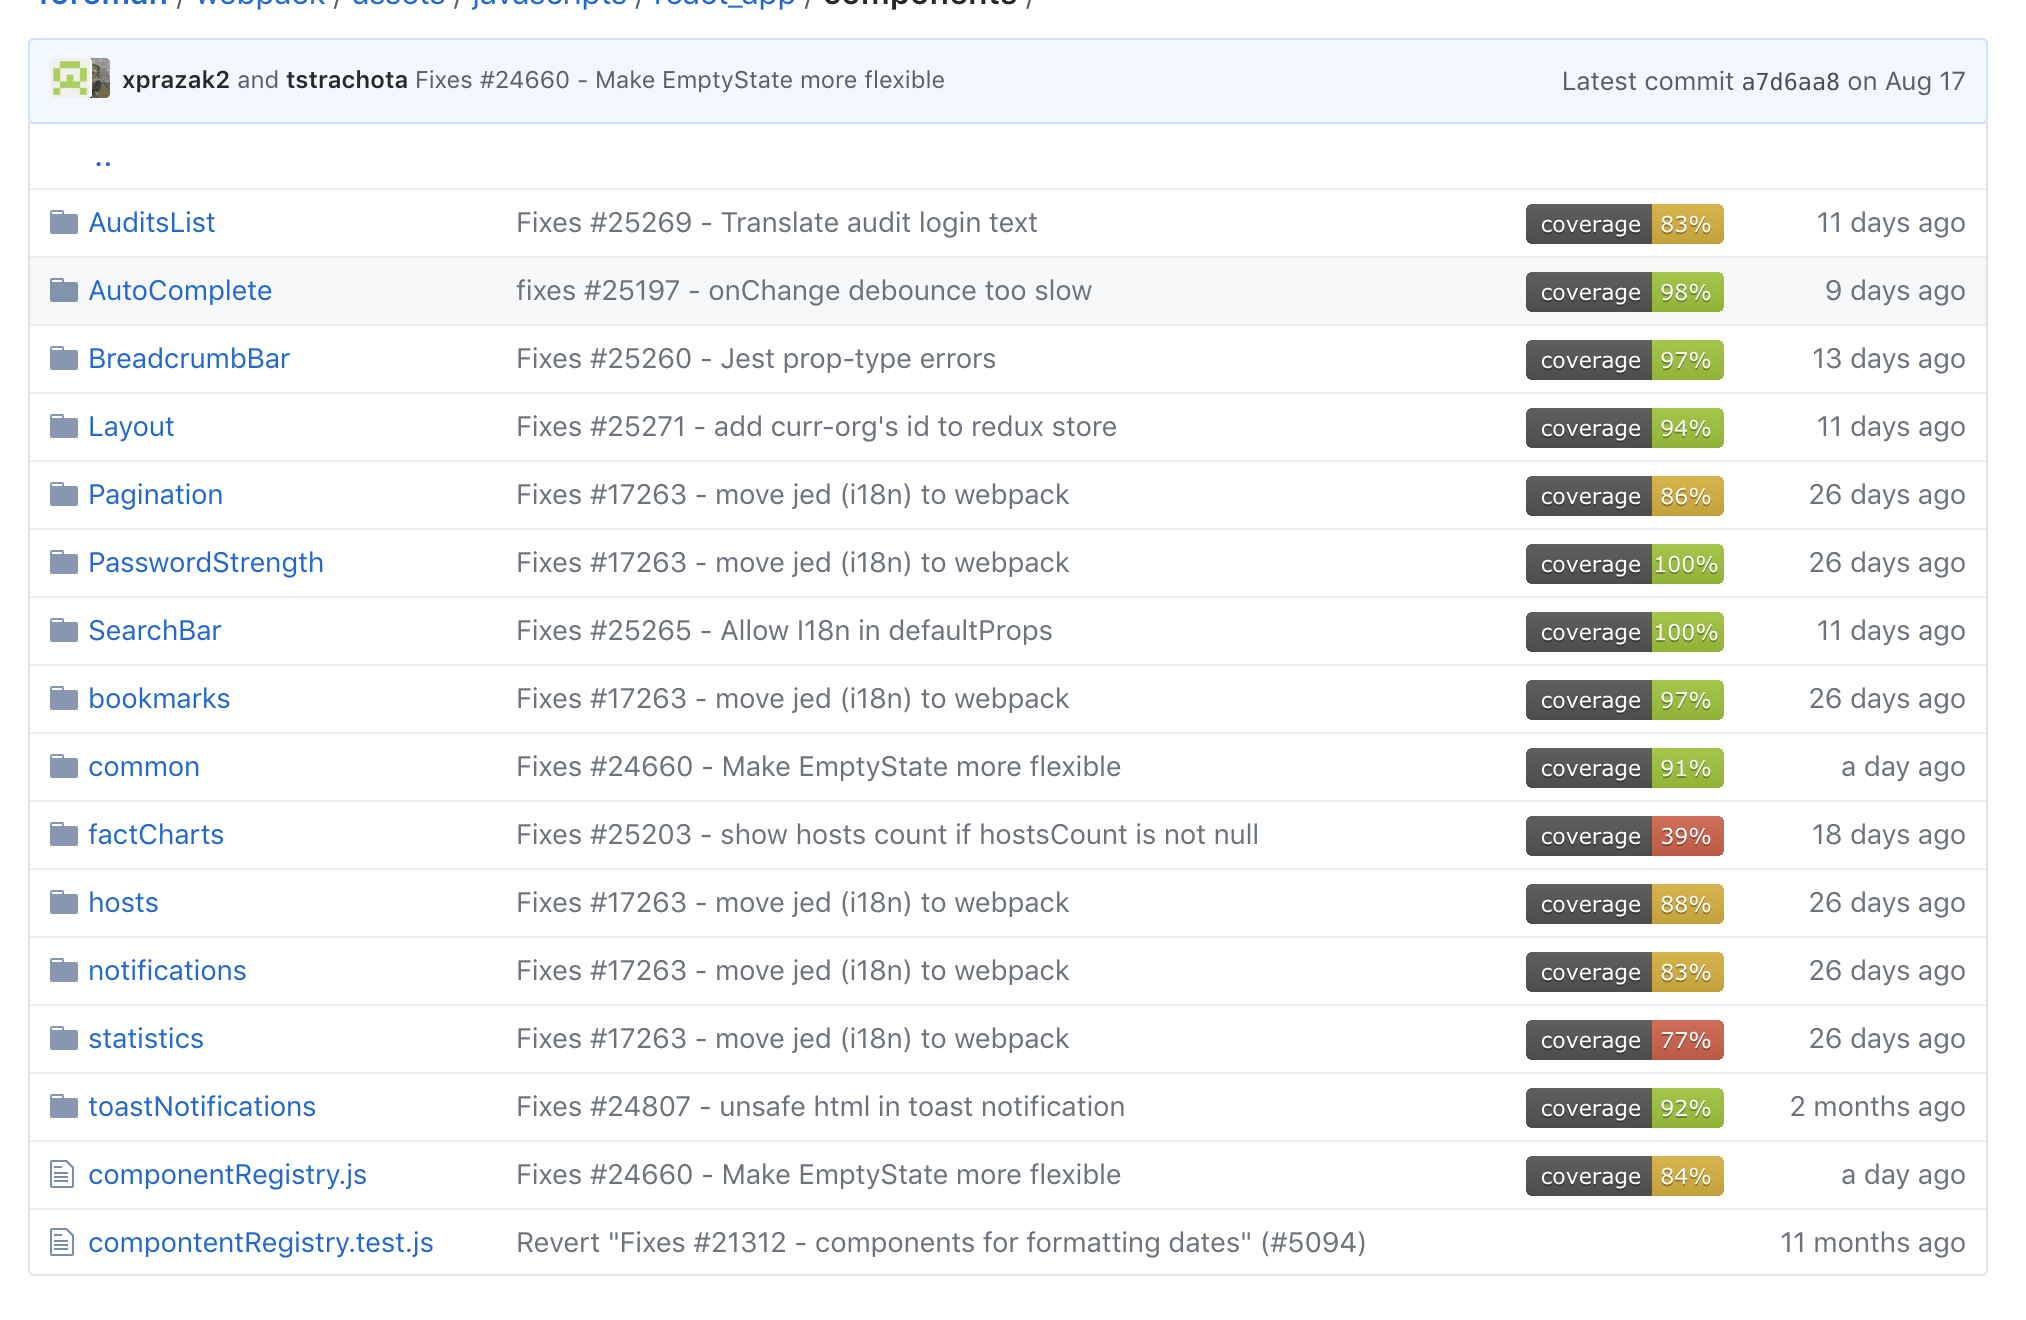This screenshot has width=2026, height=1320.
Task: Open the BreadcrumbBar directory
Action: tap(189, 358)
